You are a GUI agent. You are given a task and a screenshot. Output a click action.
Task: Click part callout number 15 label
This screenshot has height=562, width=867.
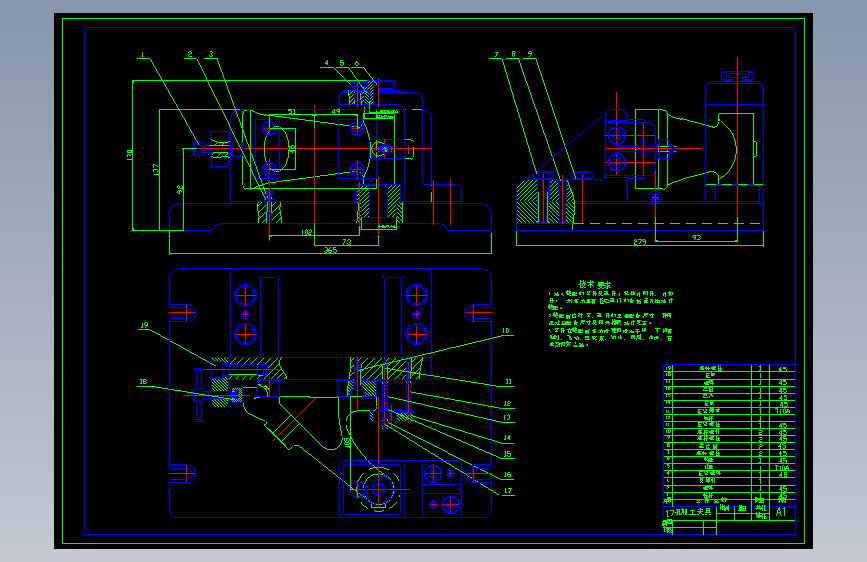click(507, 454)
